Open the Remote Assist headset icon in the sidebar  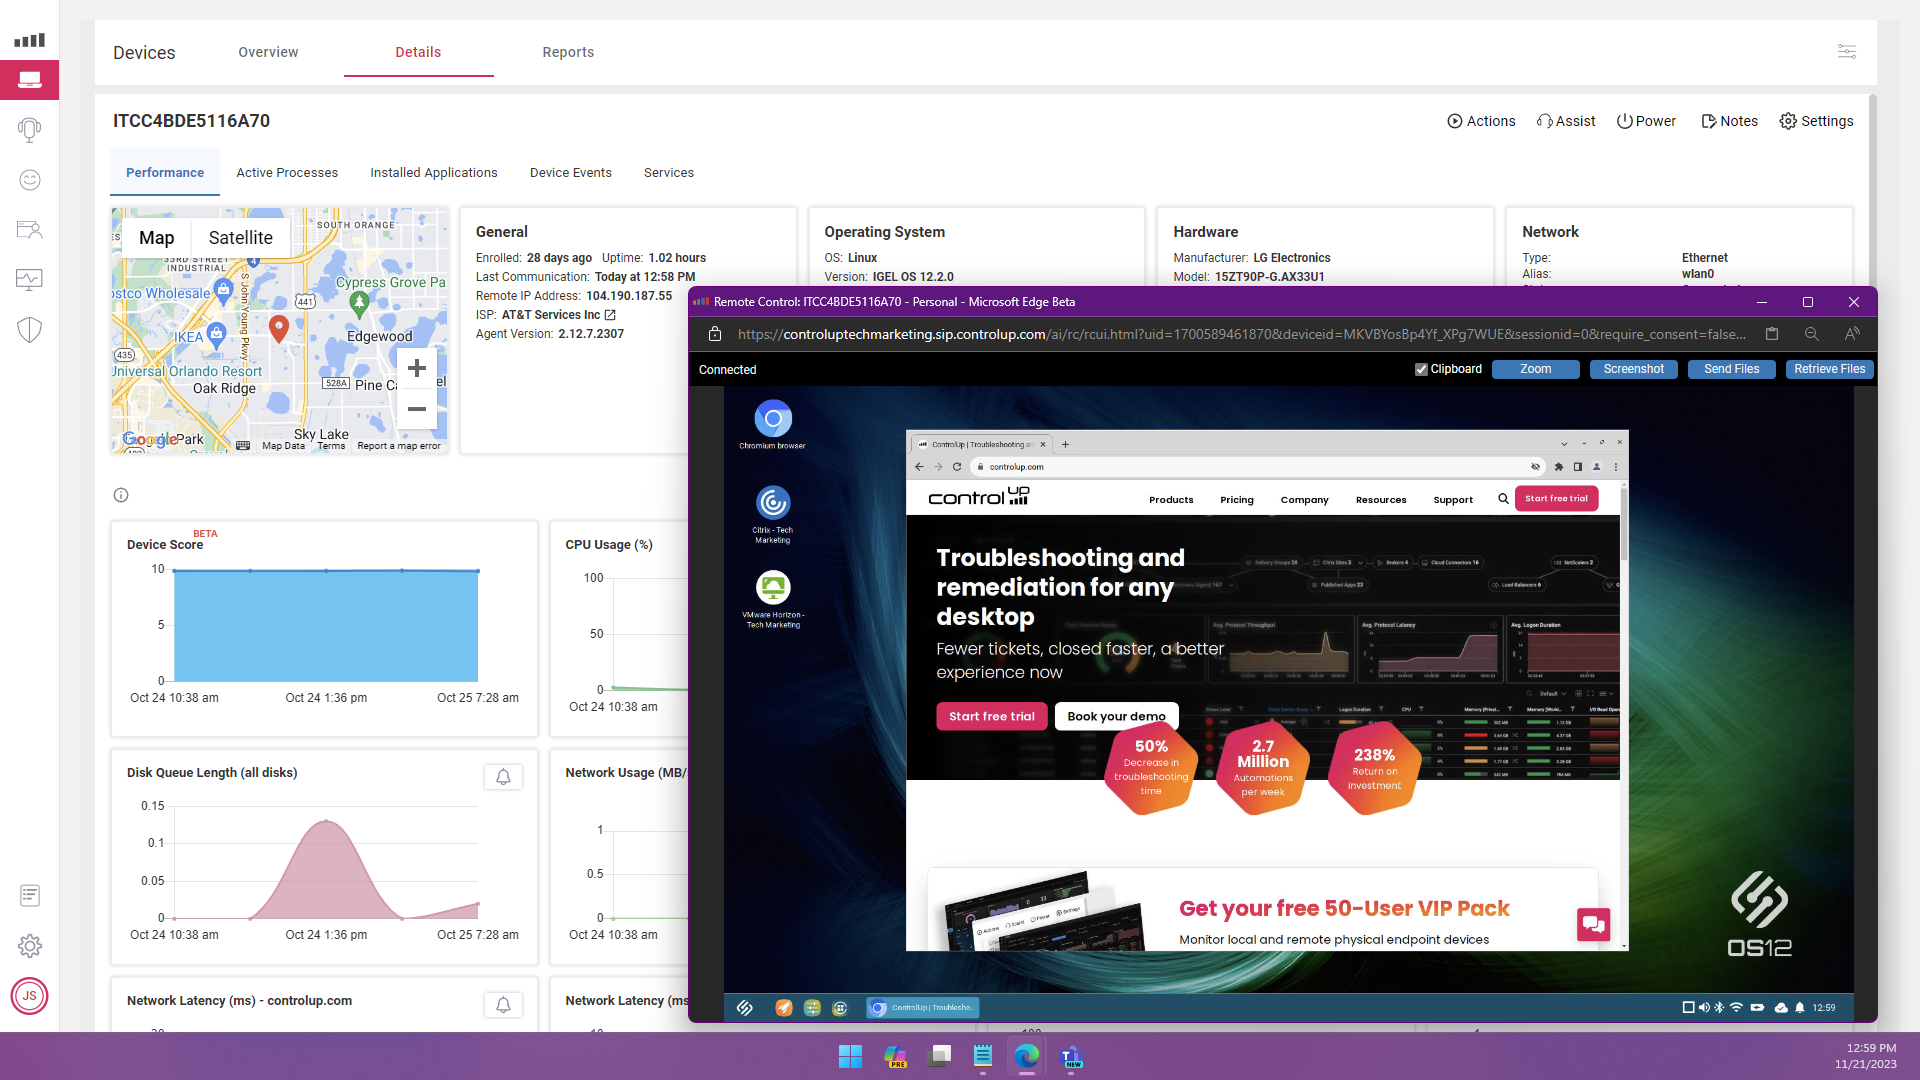29,129
